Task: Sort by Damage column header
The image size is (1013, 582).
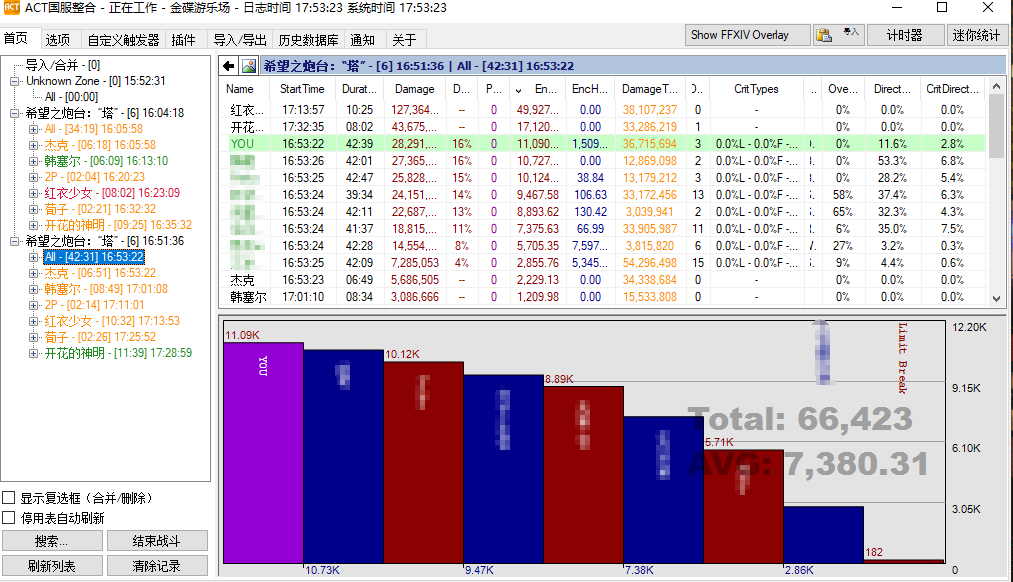Action: click(x=415, y=89)
